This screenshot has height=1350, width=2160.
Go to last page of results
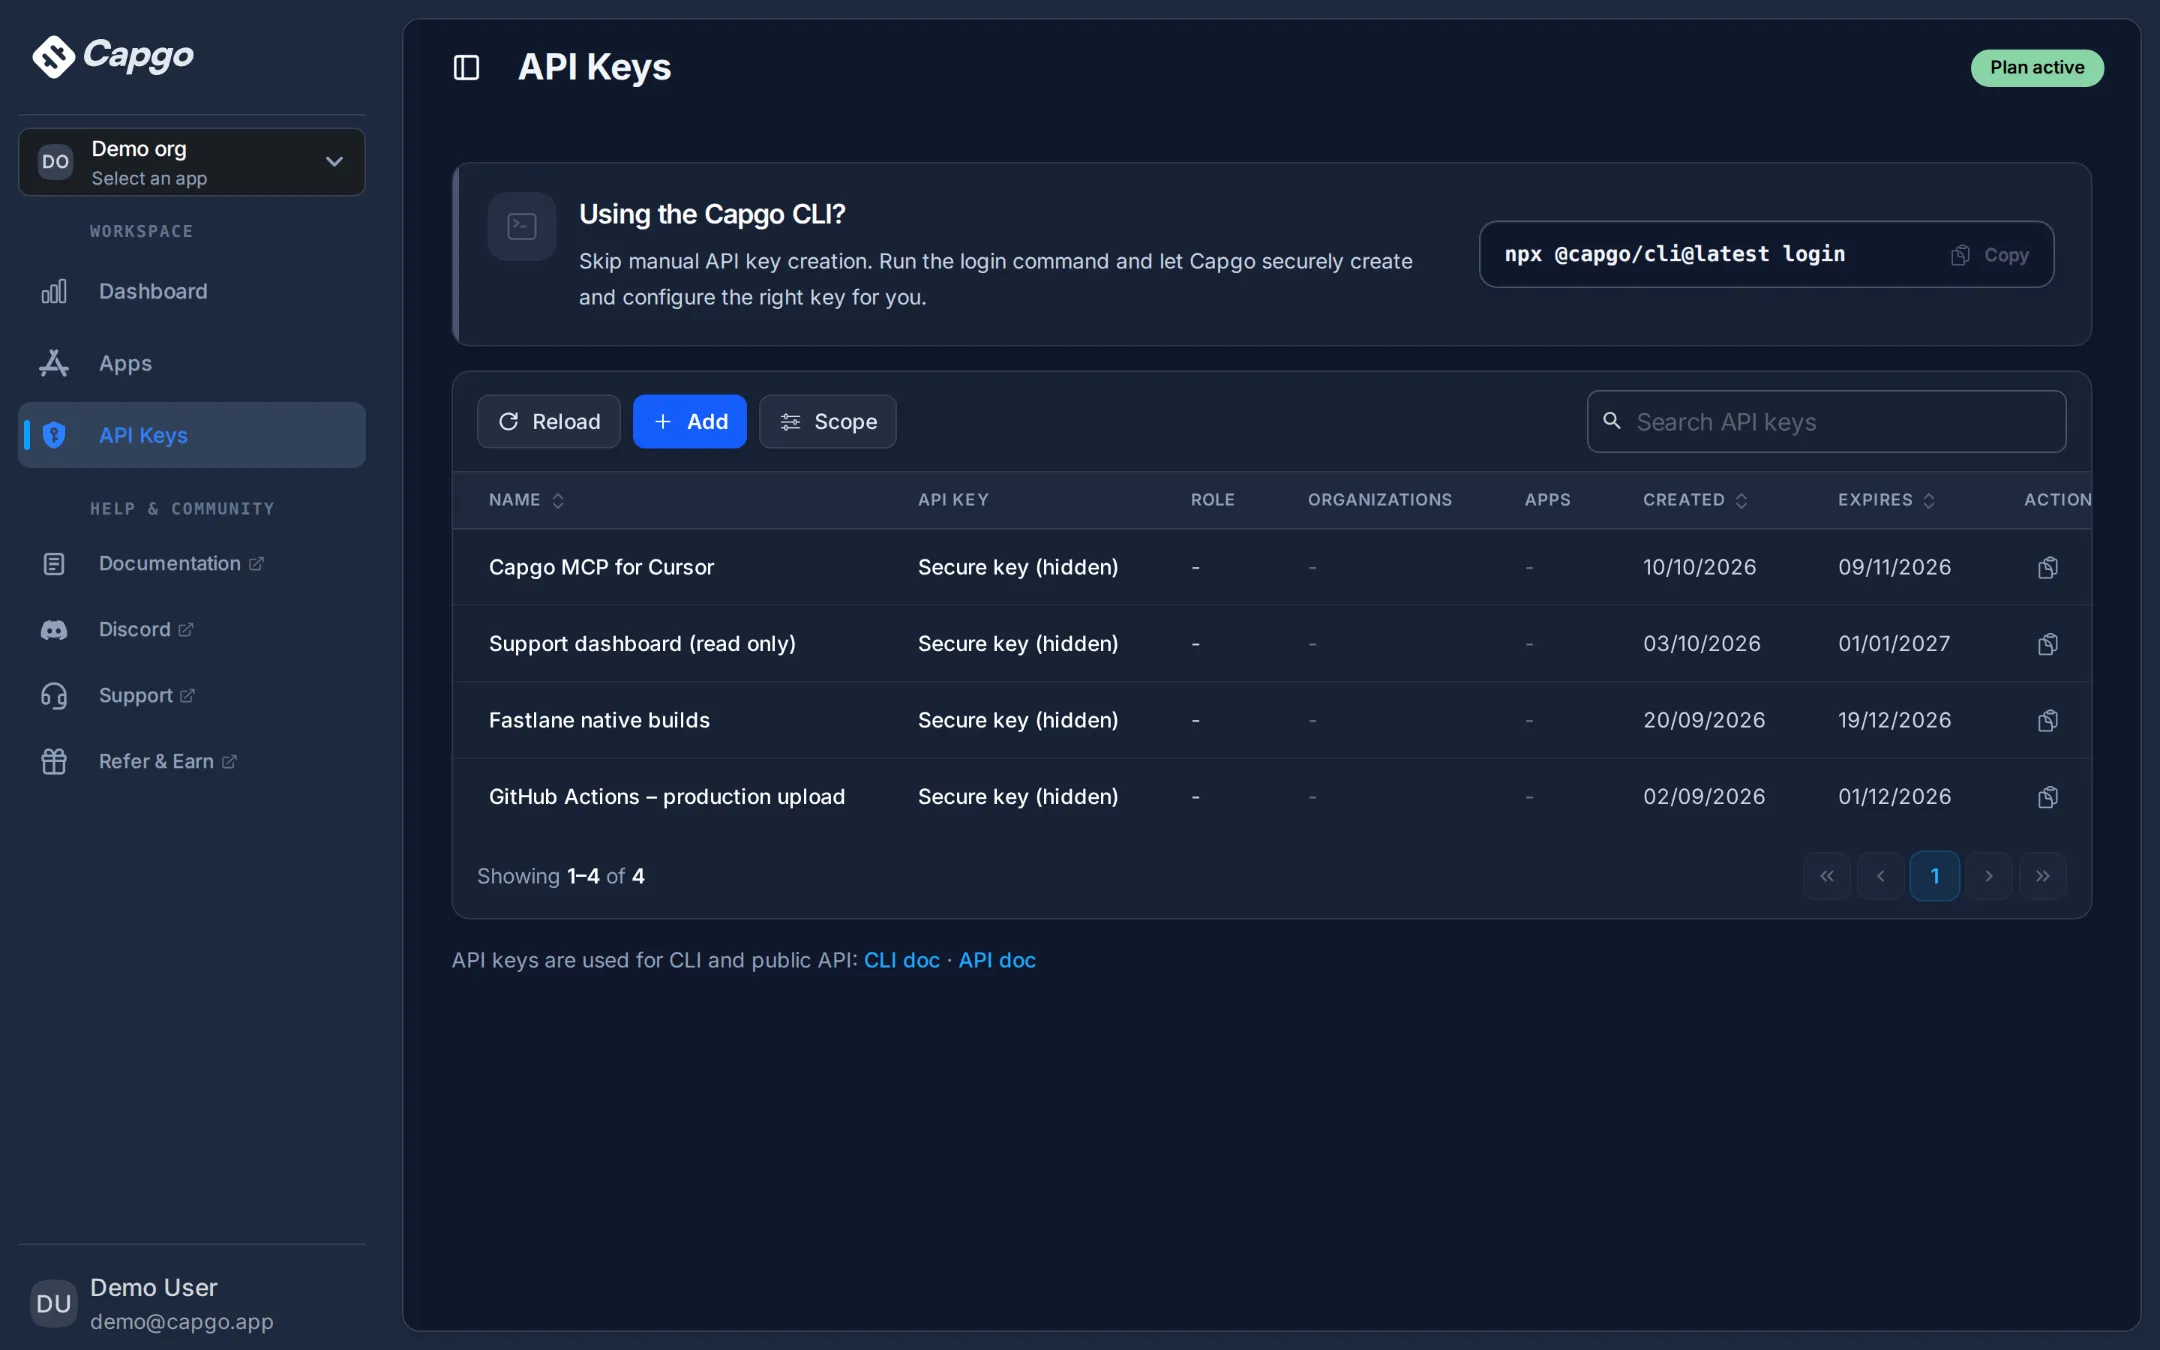pos(2043,876)
